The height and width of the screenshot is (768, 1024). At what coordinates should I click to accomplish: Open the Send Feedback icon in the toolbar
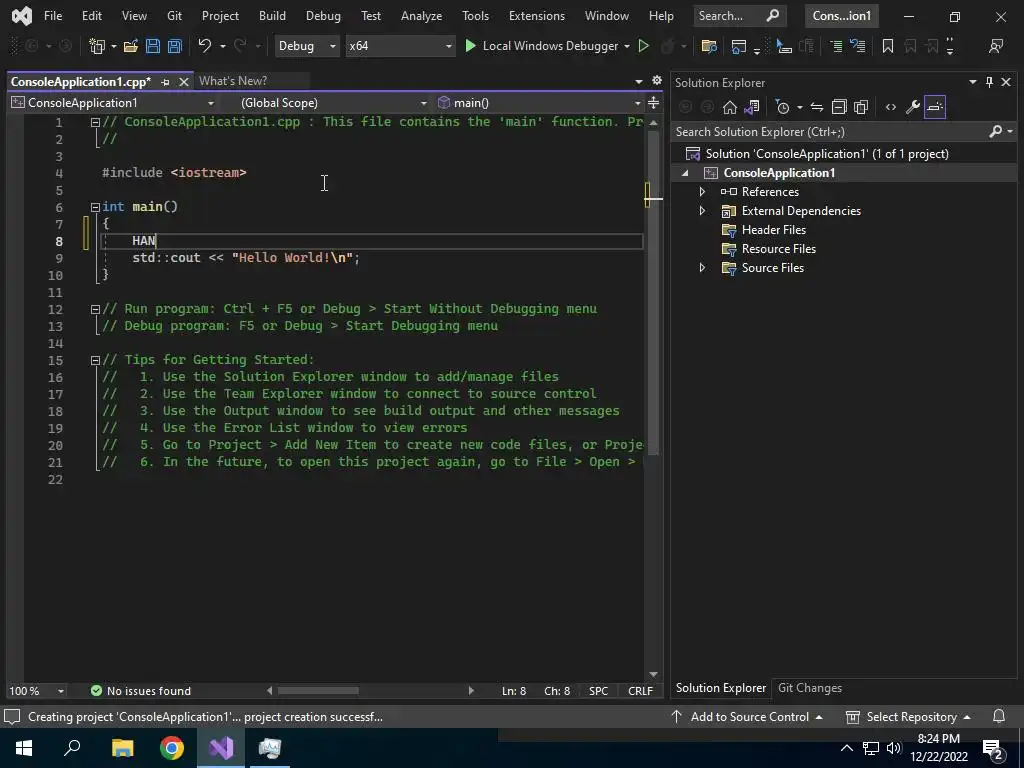click(x=996, y=46)
